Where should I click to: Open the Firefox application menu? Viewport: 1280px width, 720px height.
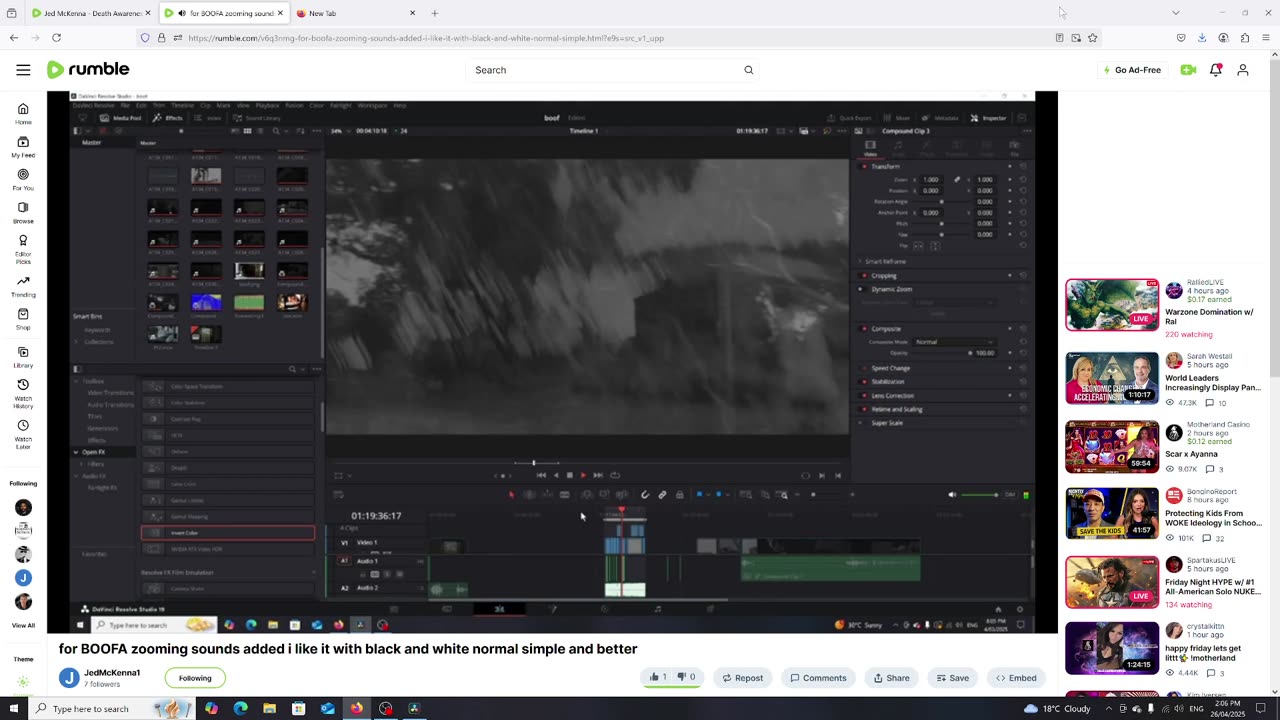[x=1266, y=38]
